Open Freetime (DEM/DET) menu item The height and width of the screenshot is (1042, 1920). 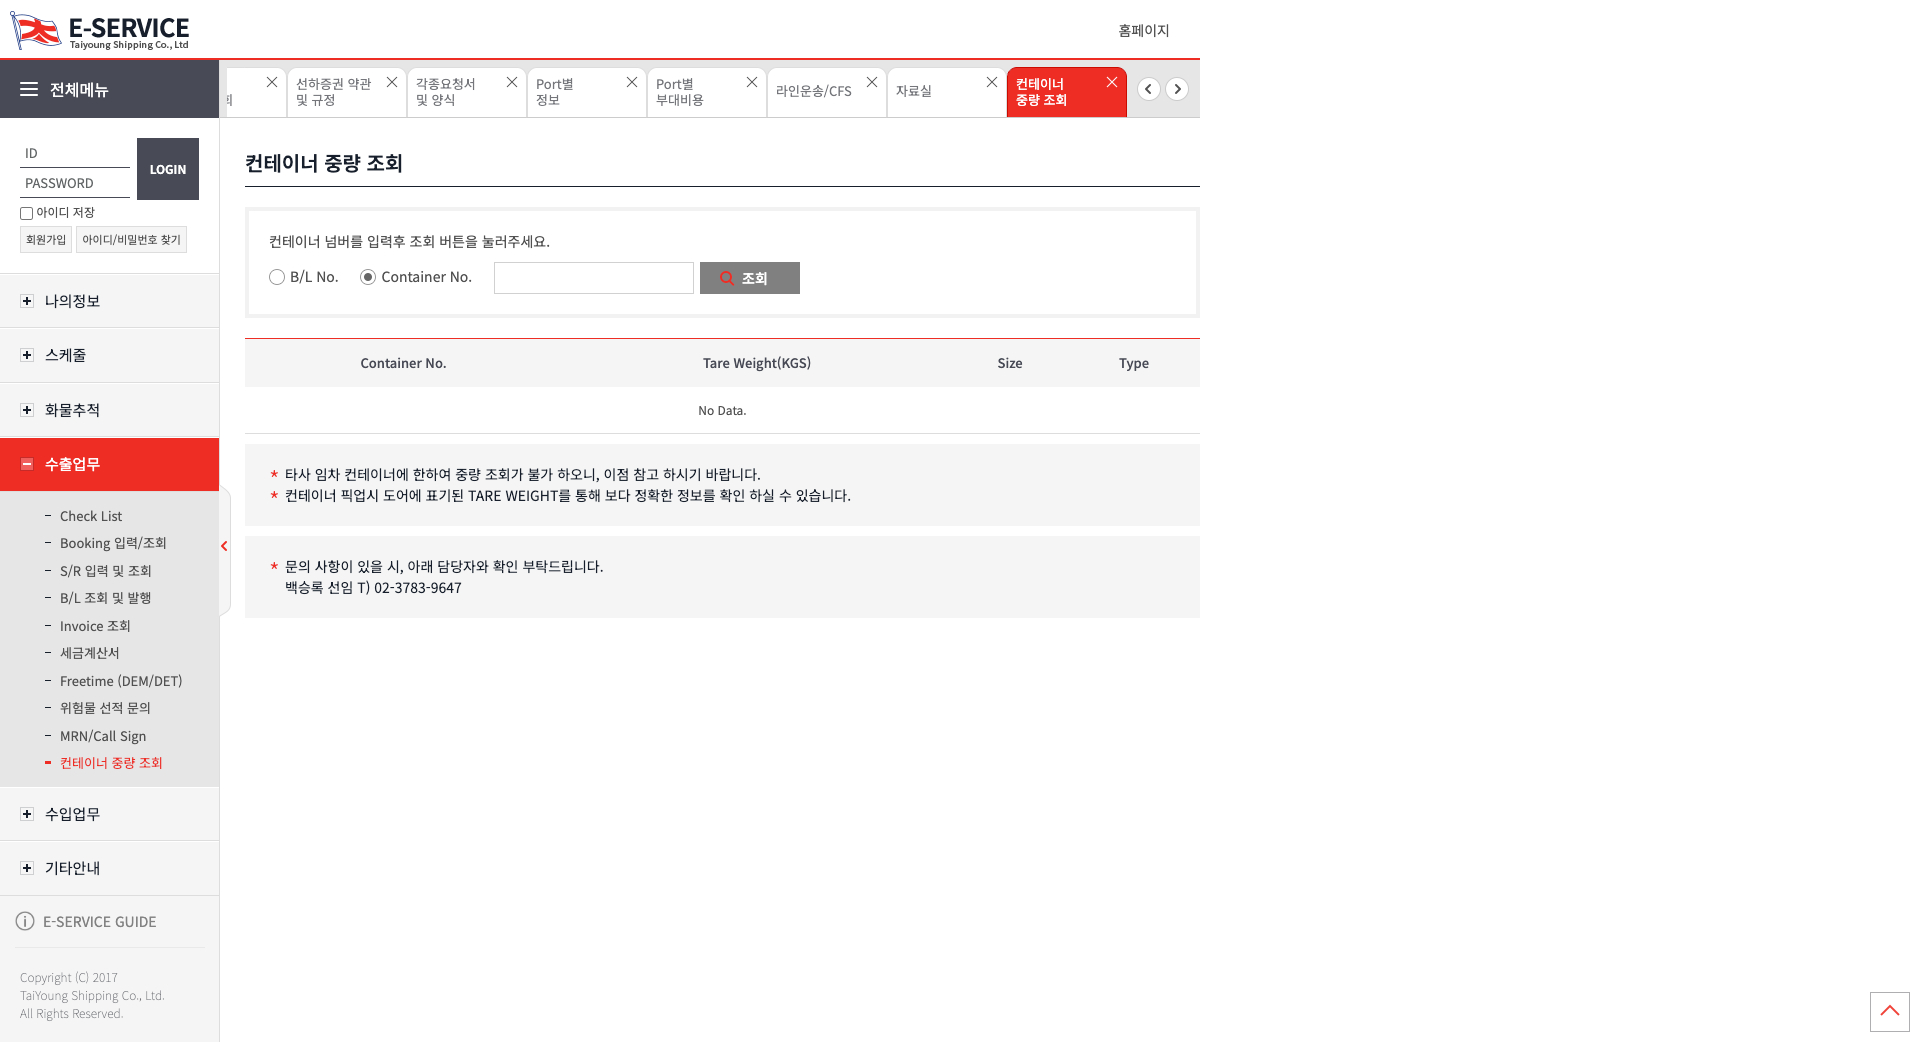coord(121,681)
